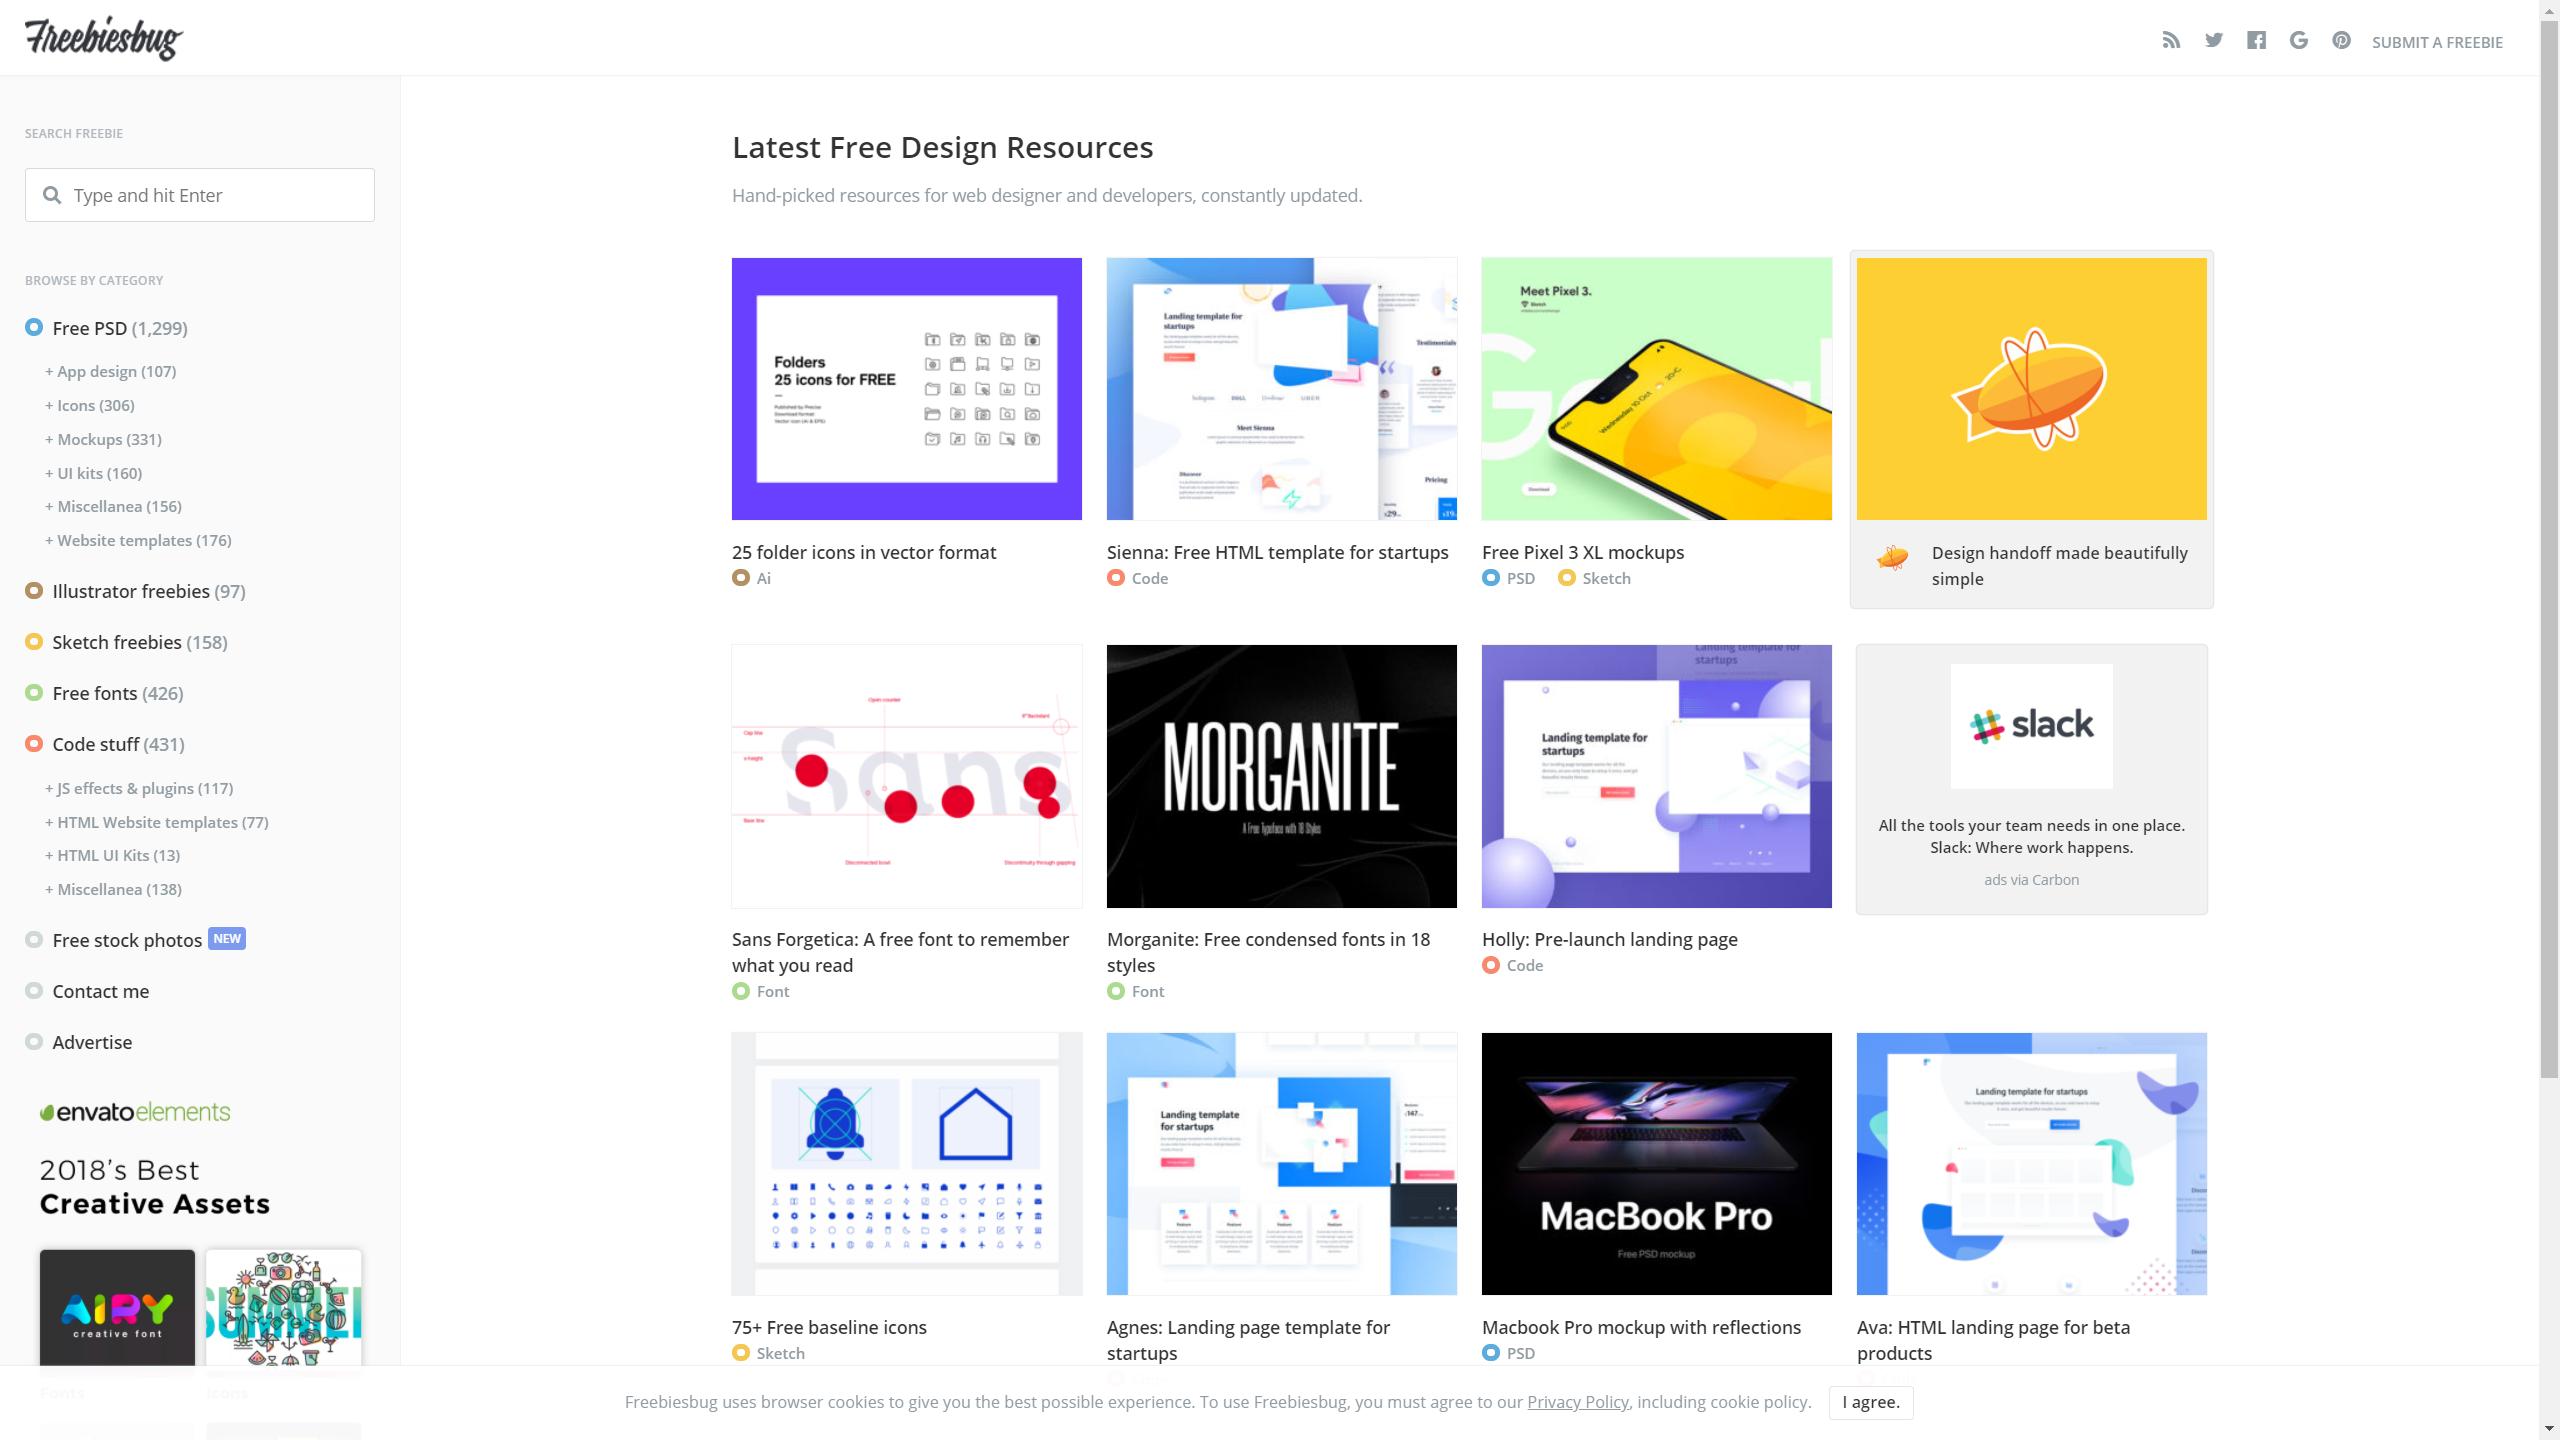This screenshot has height=1440, width=2560.
Task: Open Free stock photos menu item
Action: (x=127, y=940)
